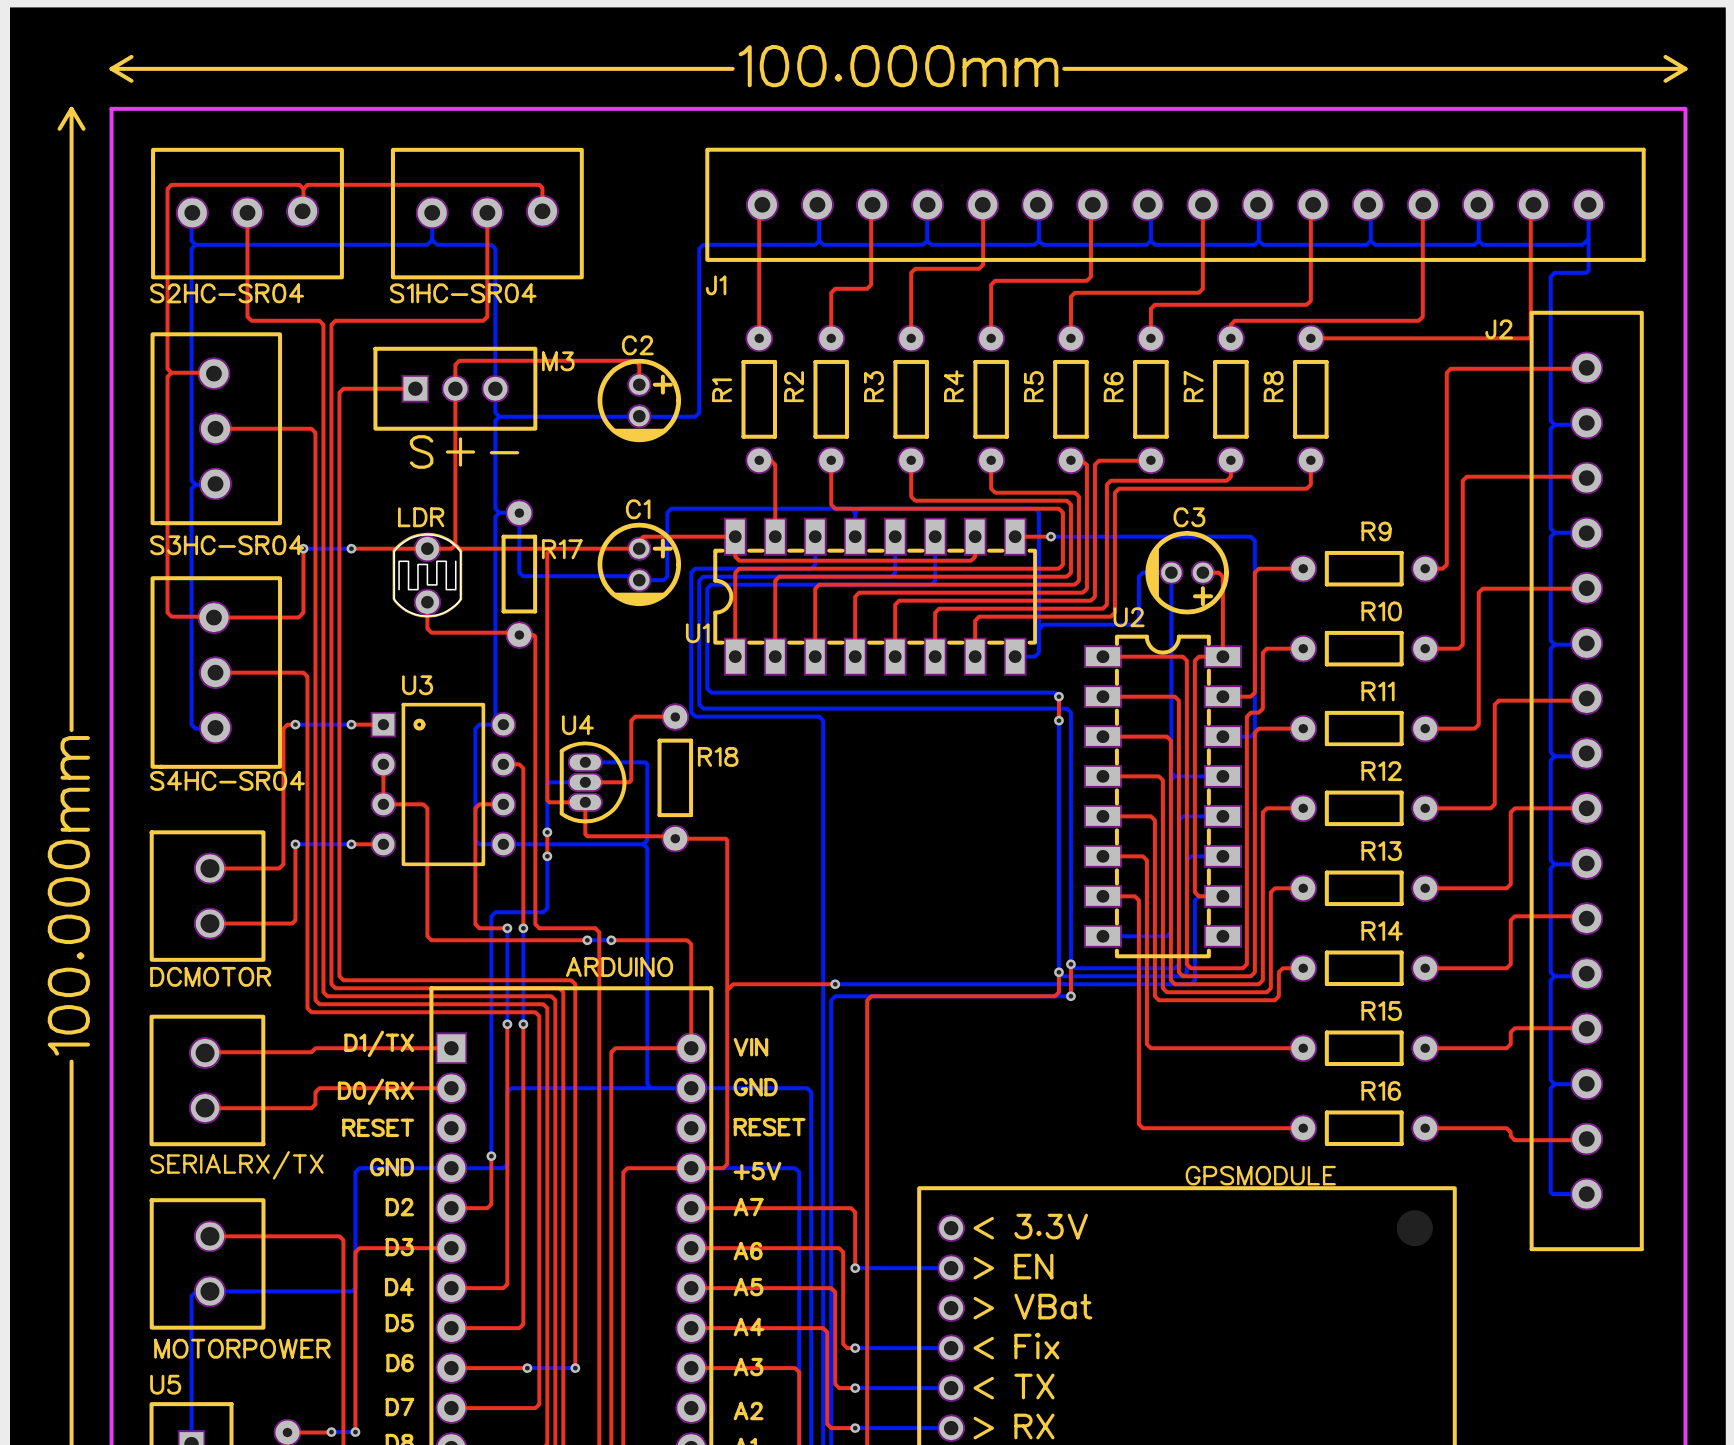Select the M3 designator text
The height and width of the screenshot is (1445, 1734).
click(x=558, y=362)
